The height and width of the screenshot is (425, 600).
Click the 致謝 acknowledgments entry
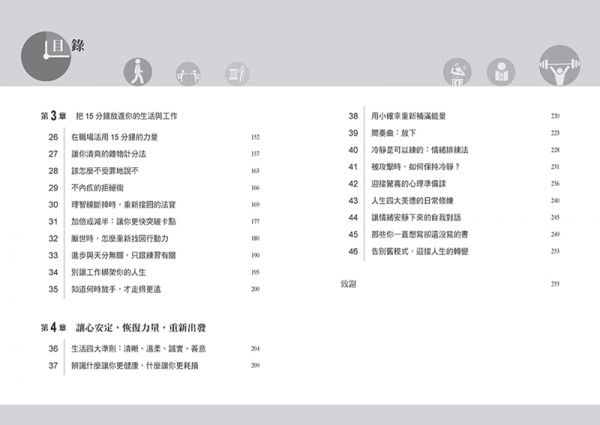click(348, 284)
